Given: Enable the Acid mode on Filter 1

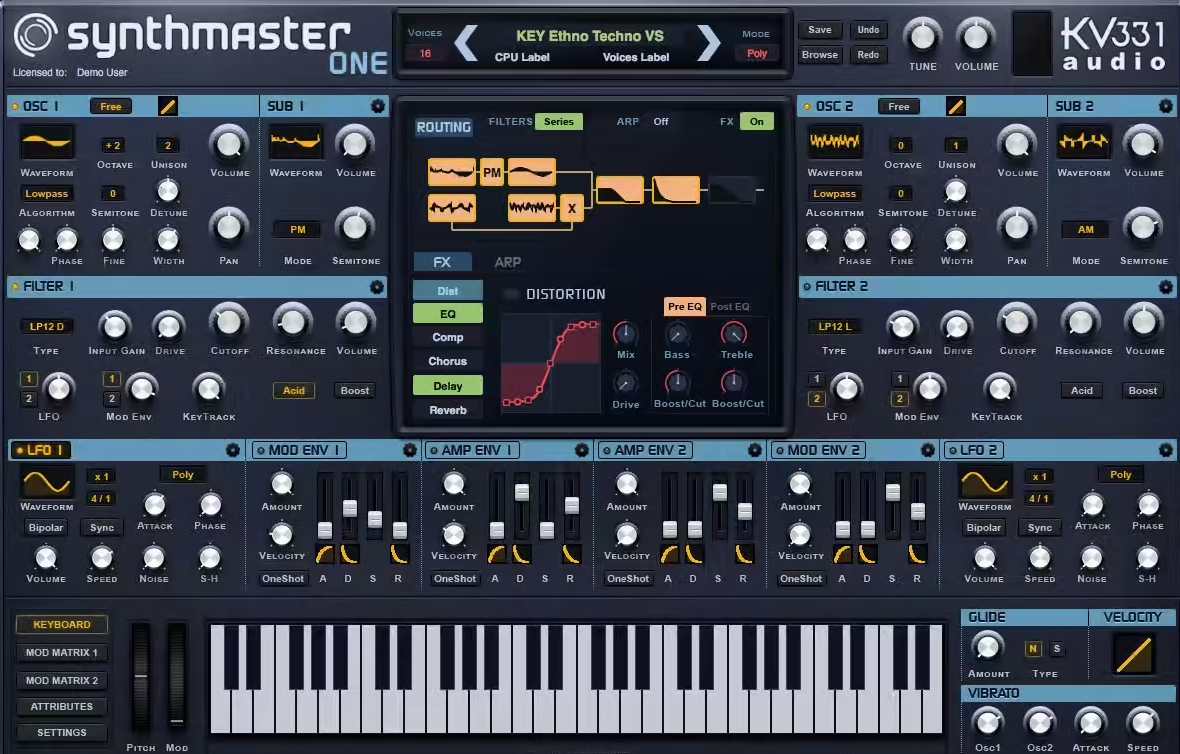Looking at the screenshot, I should pos(293,391).
